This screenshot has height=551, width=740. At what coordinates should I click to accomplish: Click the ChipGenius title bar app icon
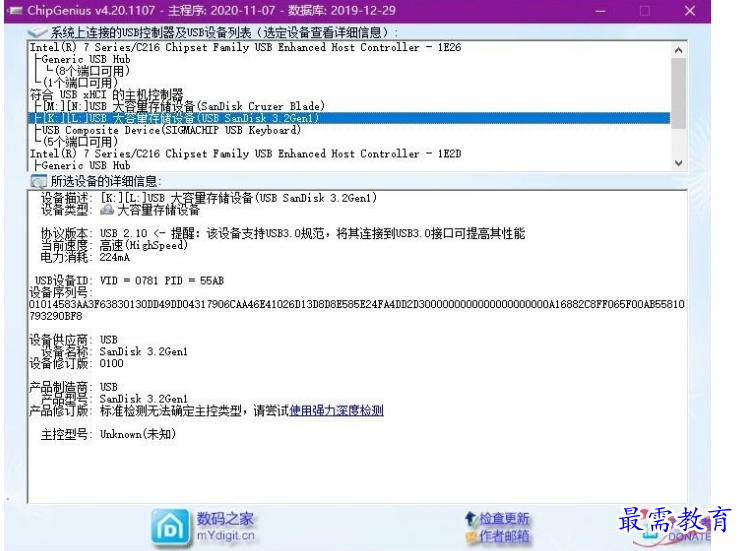point(16,10)
